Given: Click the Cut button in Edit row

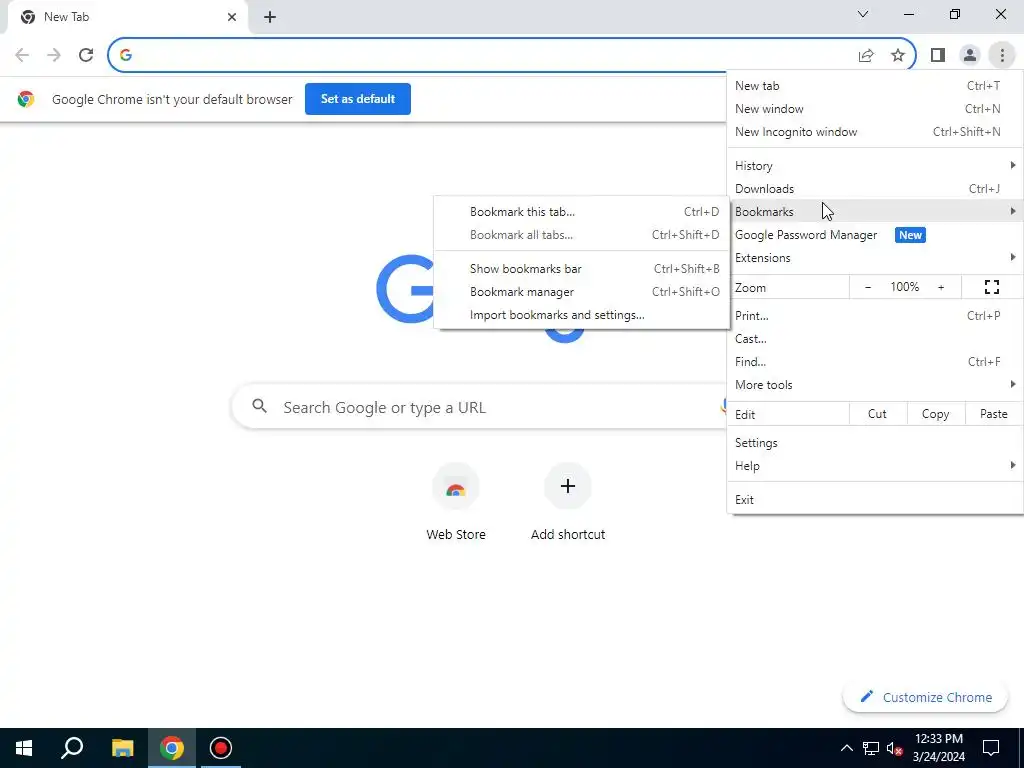Looking at the screenshot, I should pos(877,414).
